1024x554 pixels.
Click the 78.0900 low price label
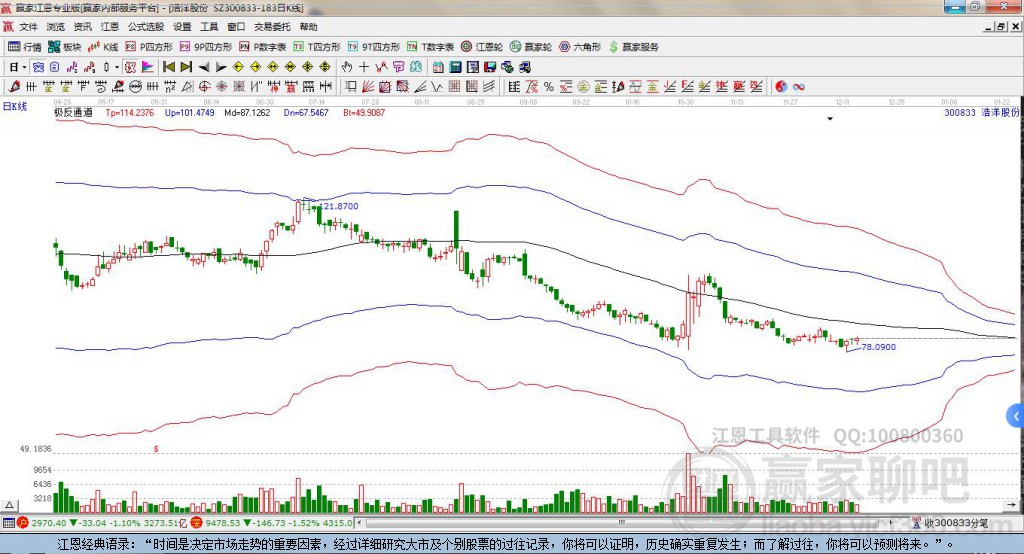[x=878, y=347]
